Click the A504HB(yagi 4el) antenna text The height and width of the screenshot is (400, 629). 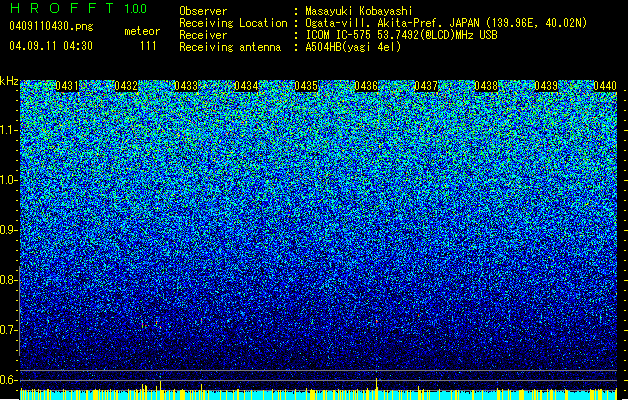[353, 47]
